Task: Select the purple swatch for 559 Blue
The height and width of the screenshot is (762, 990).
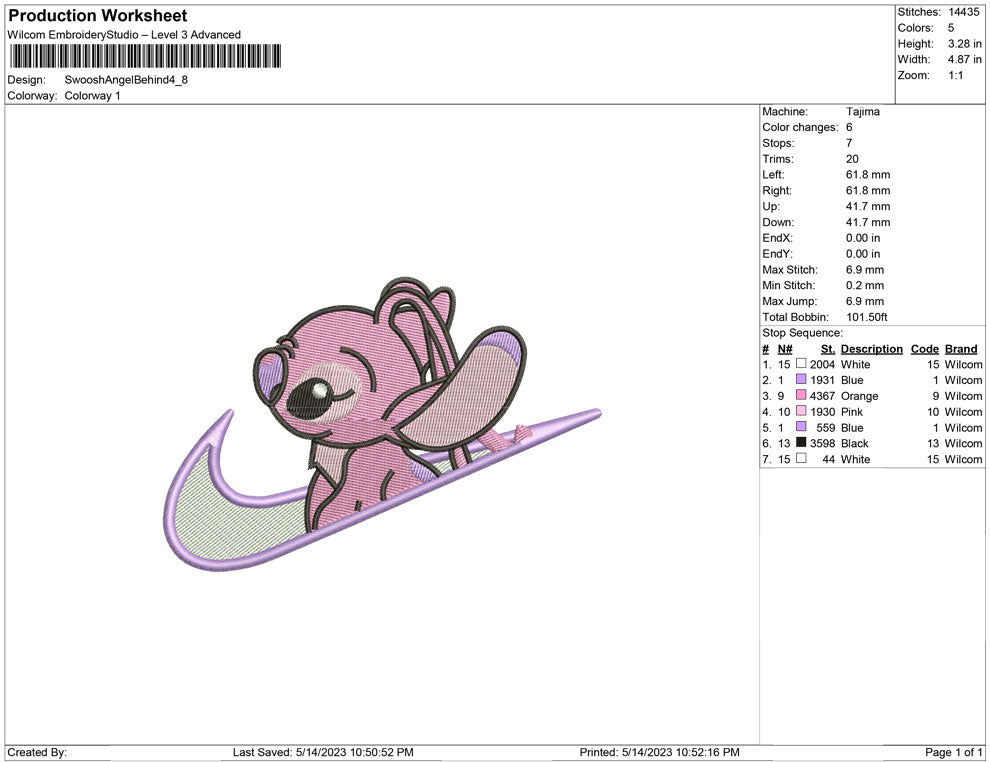Action: [x=801, y=427]
